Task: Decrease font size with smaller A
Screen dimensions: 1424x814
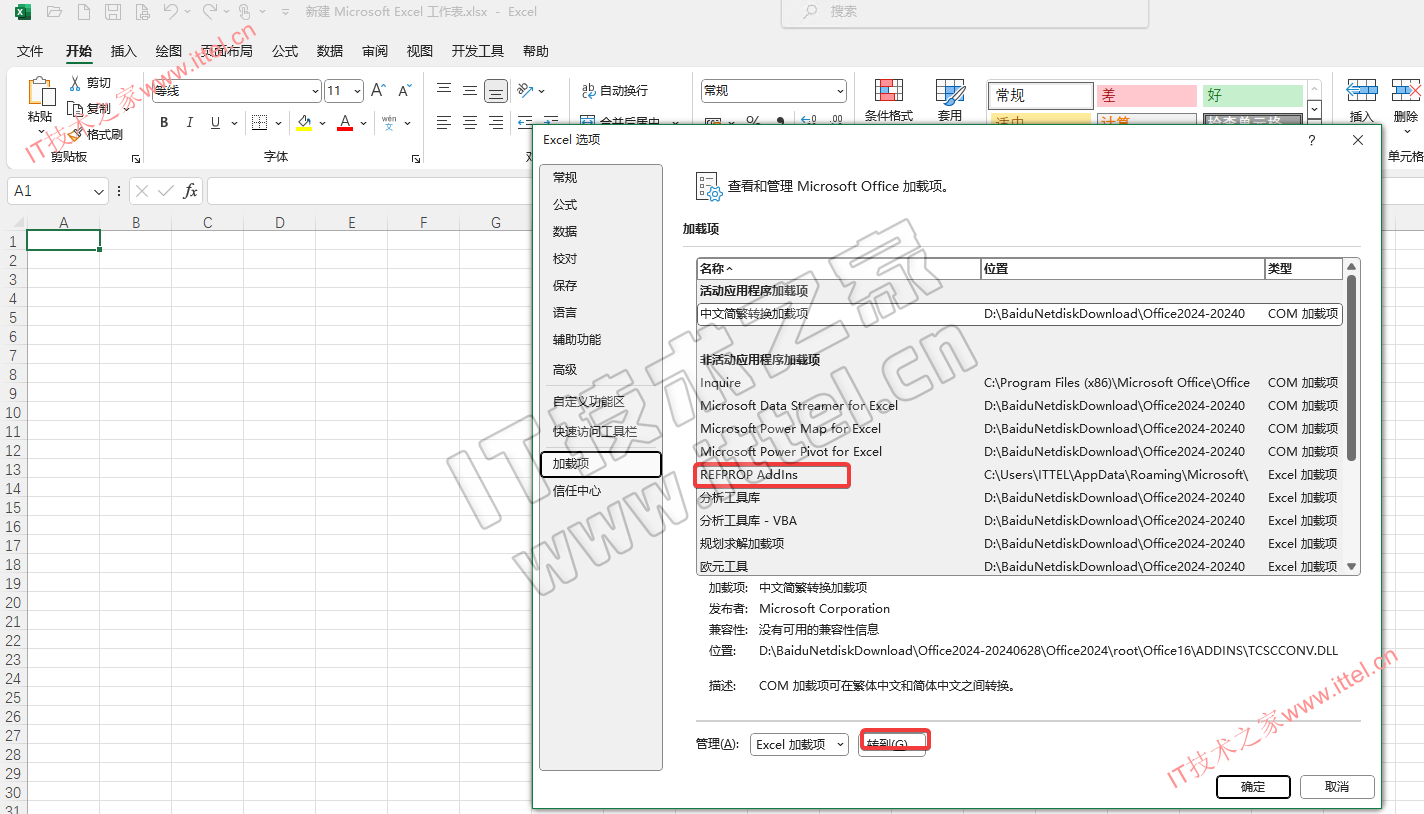Action: tap(404, 91)
